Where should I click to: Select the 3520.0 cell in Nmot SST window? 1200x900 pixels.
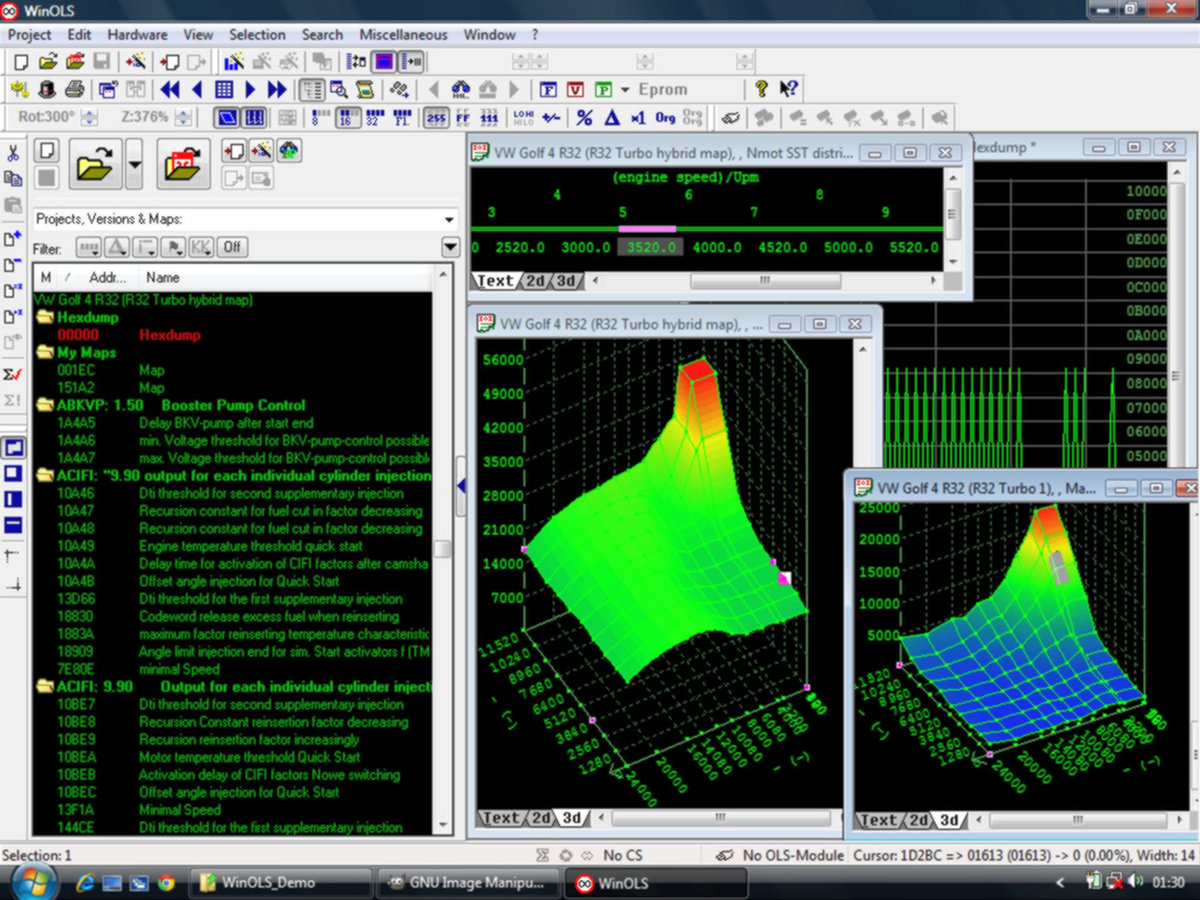[650, 247]
